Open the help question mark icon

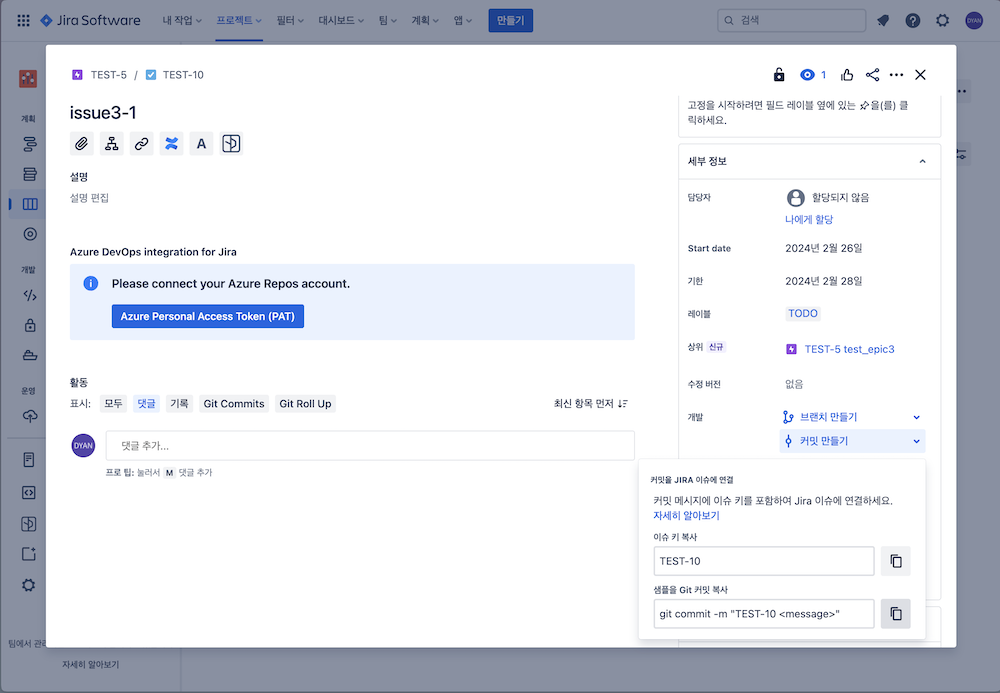[x=913, y=20]
